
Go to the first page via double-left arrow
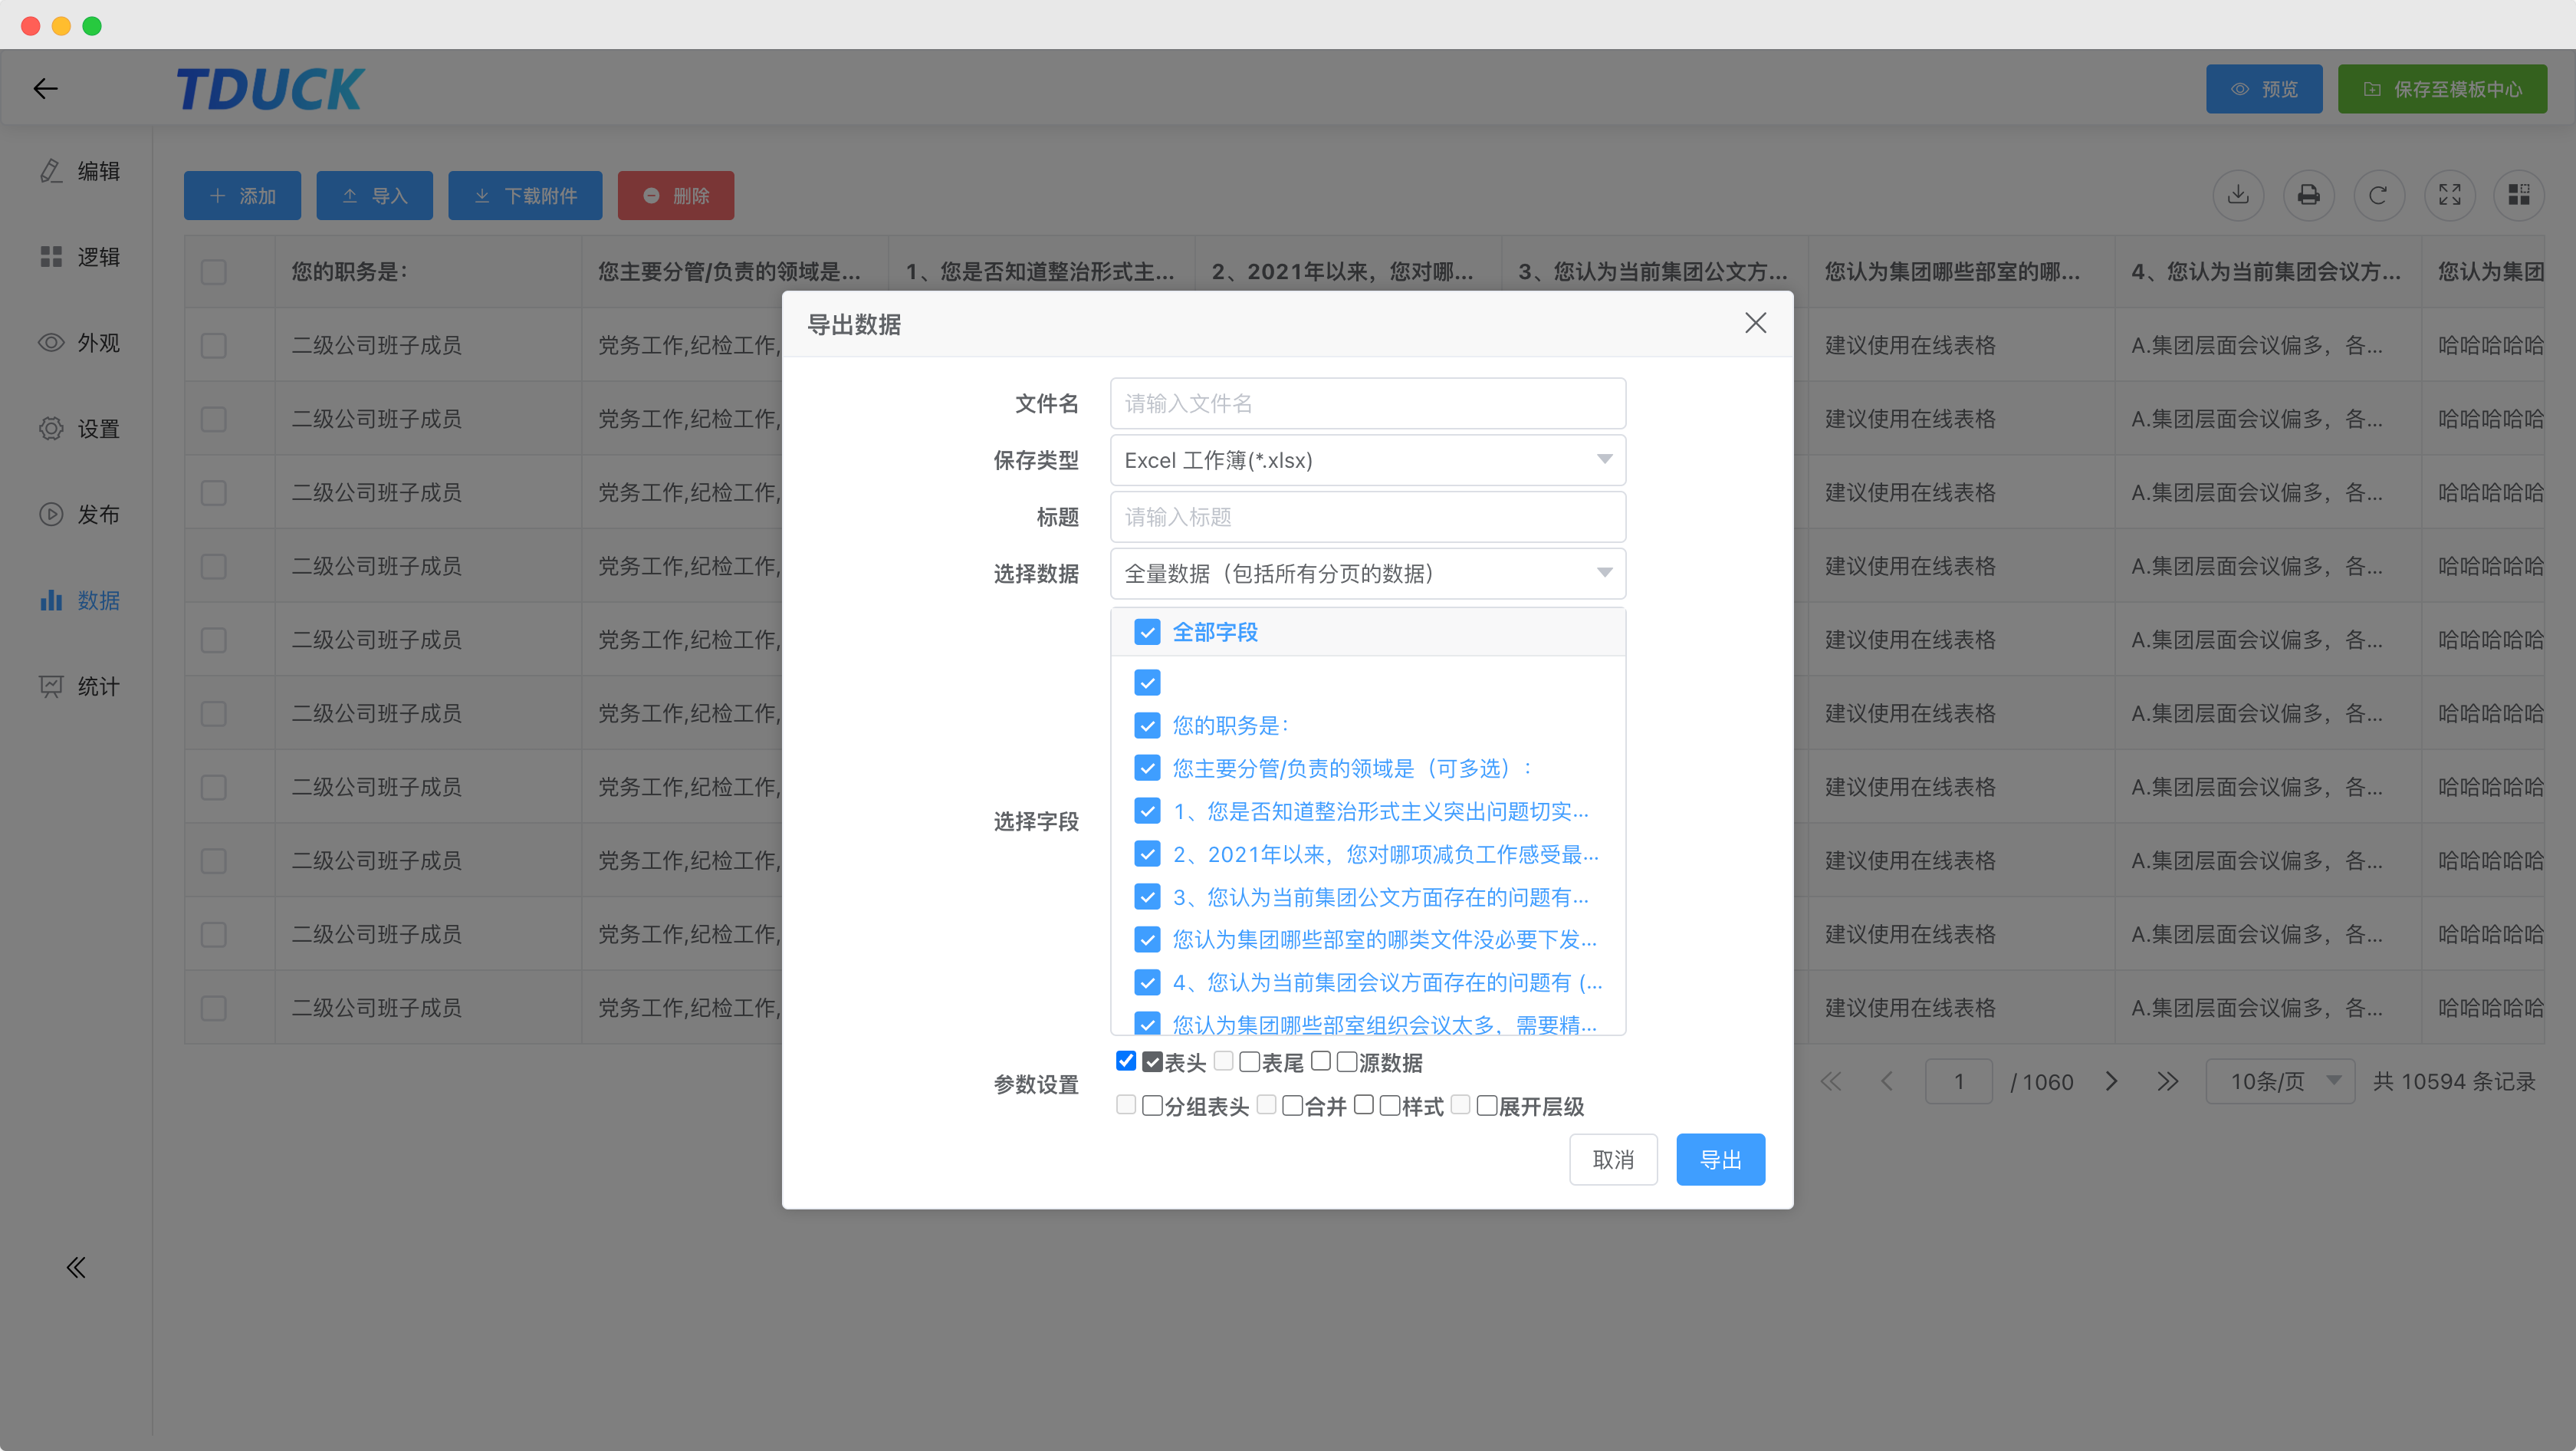(1830, 1082)
